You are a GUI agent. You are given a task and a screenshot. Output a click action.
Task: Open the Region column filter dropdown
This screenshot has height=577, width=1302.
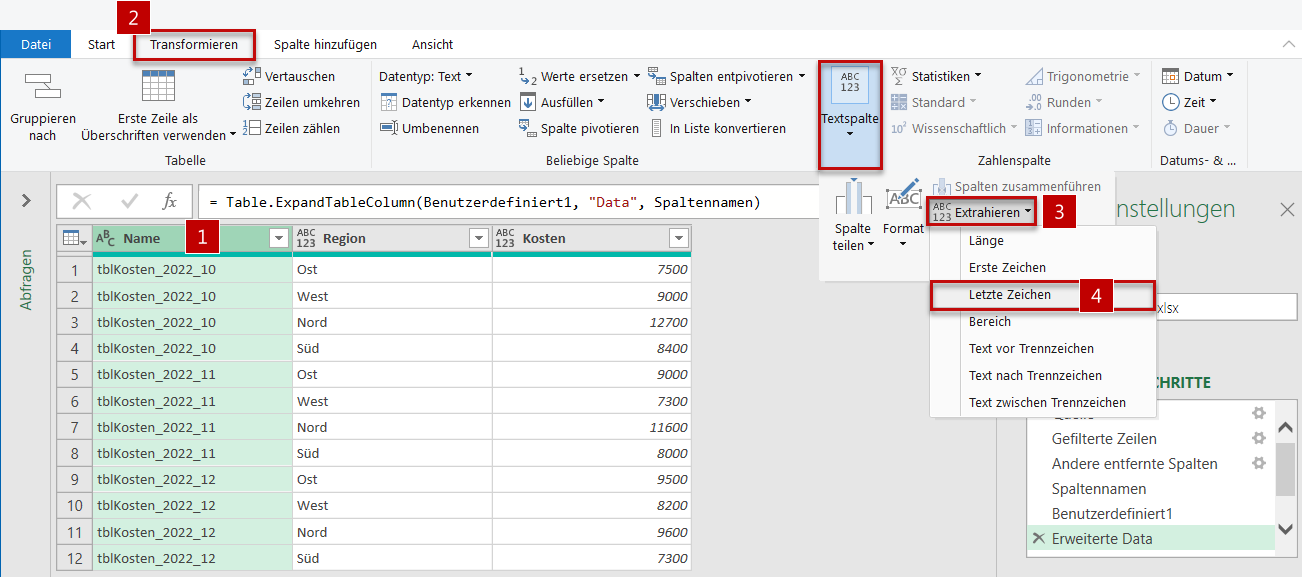pyautogui.click(x=478, y=238)
